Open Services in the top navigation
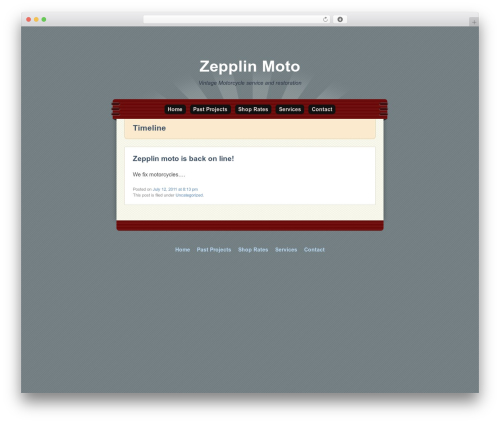Screen dimensions: 500x423 [290, 109]
